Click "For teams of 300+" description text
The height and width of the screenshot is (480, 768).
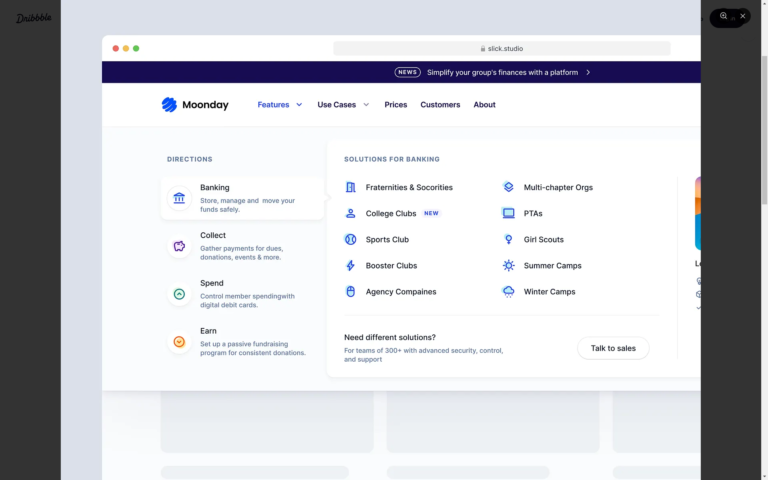pyautogui.click(x=424, y=355)
